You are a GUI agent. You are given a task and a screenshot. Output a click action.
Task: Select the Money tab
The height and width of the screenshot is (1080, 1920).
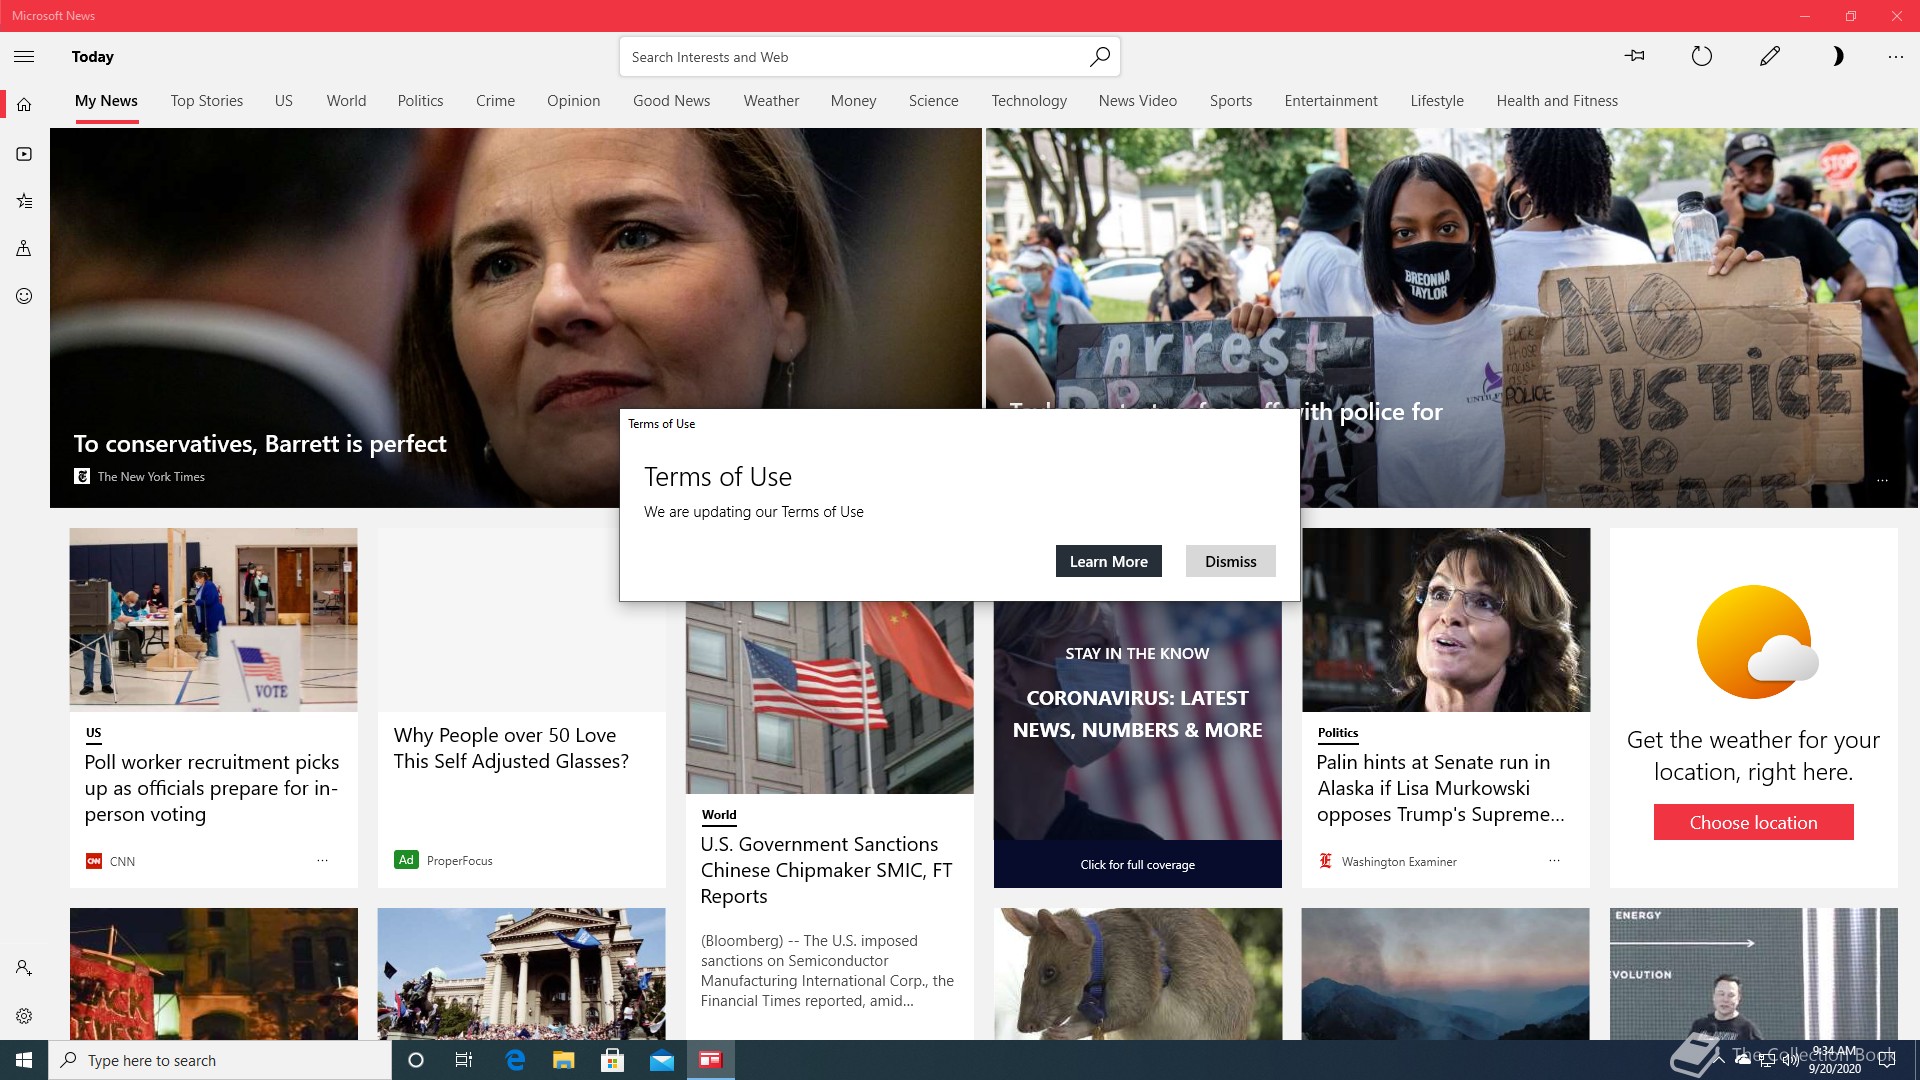click(853, 101)
